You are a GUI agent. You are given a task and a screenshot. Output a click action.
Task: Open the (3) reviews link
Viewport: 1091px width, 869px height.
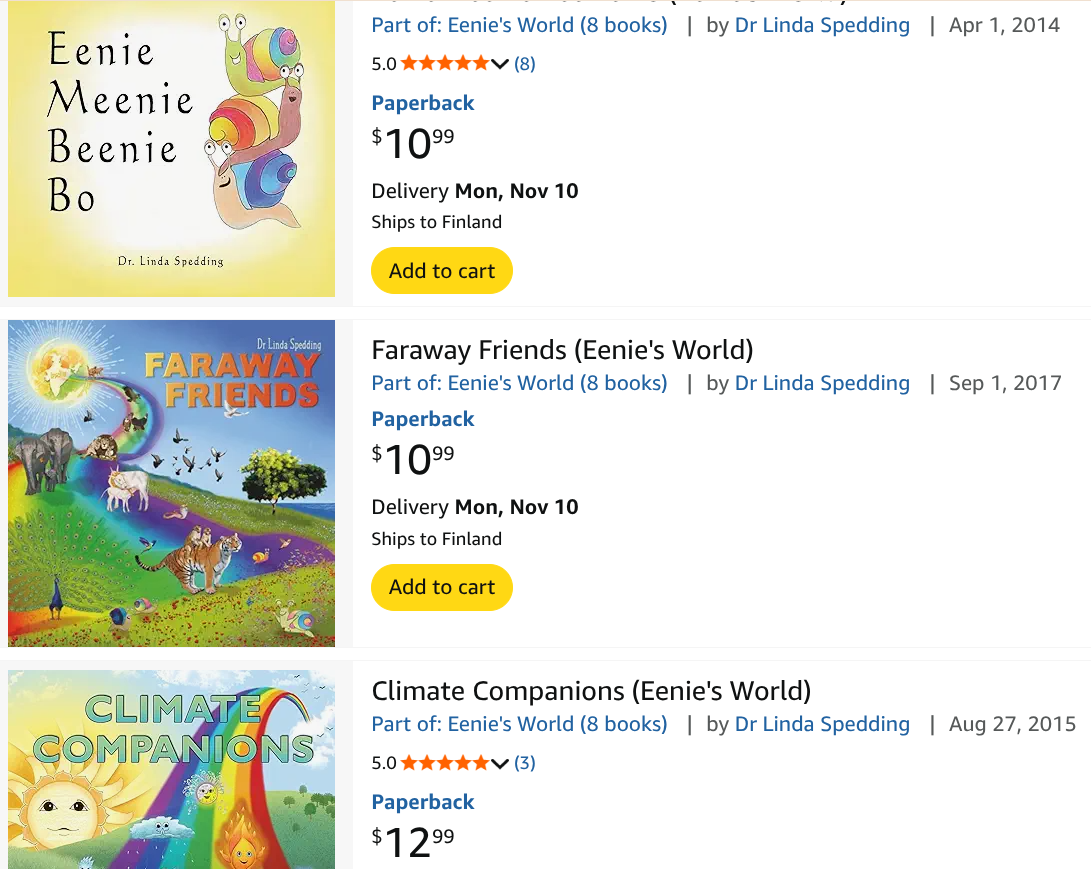[525, 763]
